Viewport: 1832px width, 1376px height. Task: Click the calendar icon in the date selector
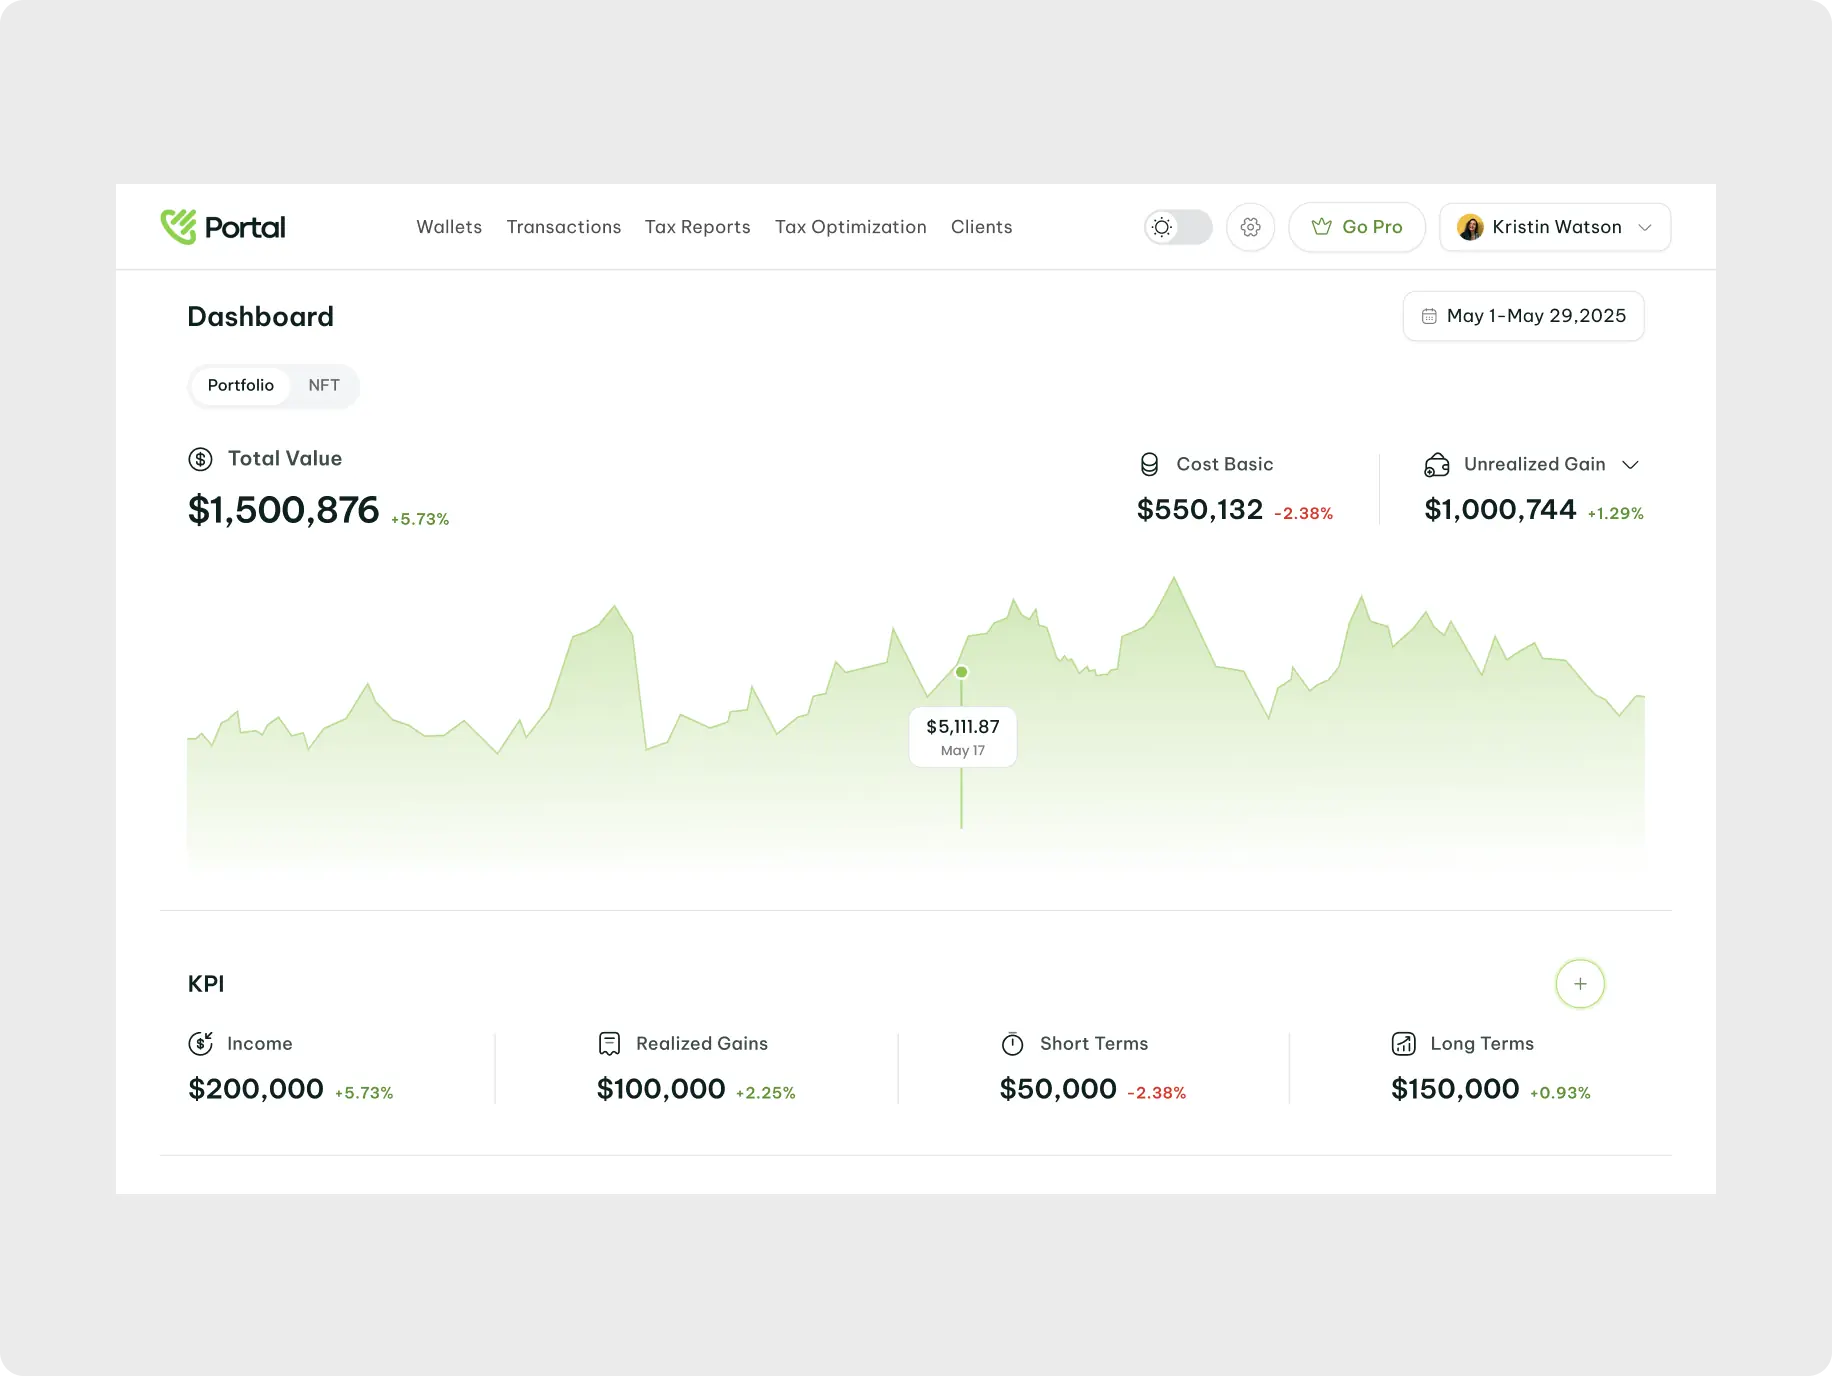point(1428,316)
